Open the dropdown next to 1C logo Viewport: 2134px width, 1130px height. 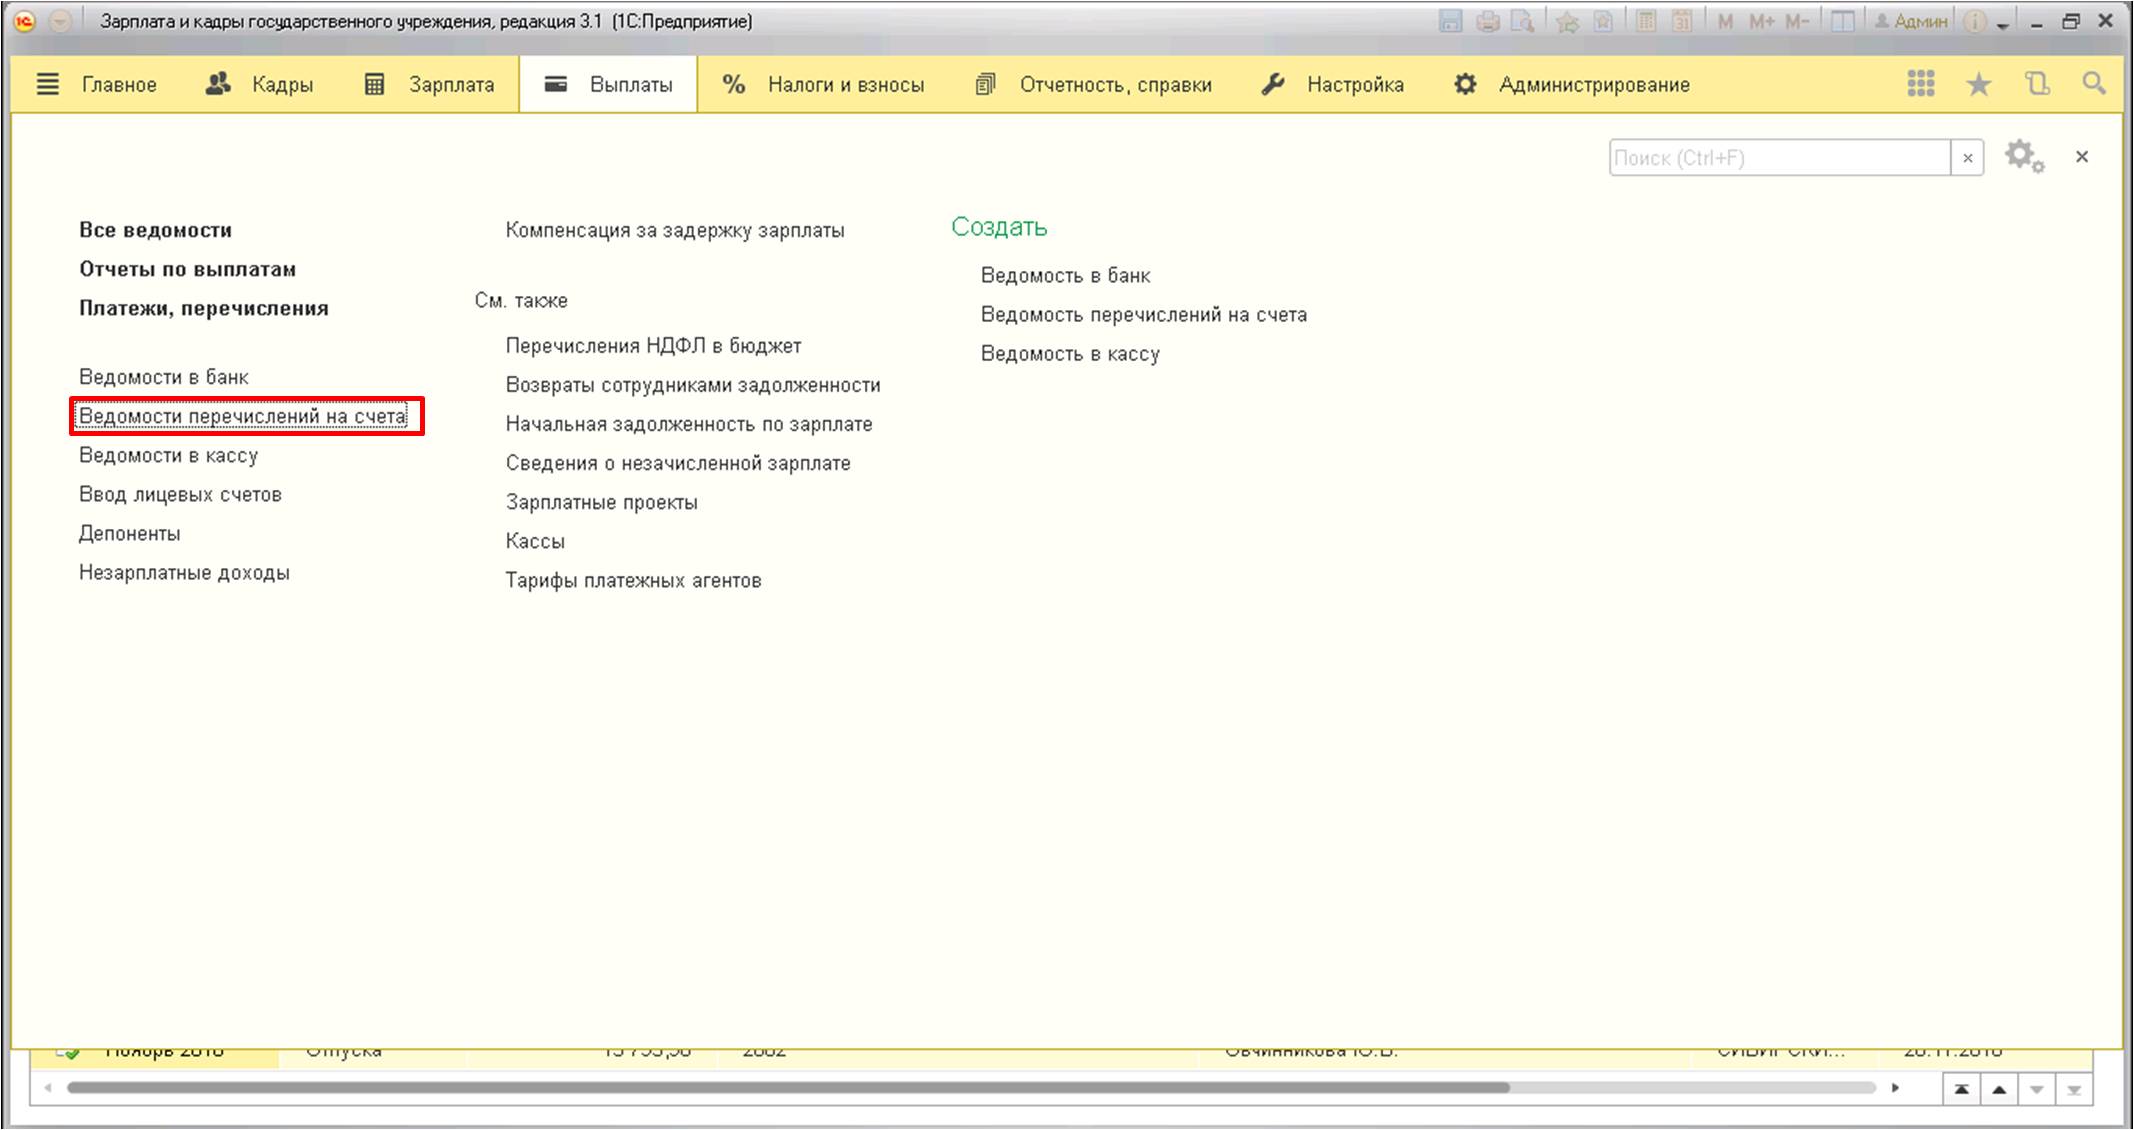pyautogui.click(x=61, y=21)
